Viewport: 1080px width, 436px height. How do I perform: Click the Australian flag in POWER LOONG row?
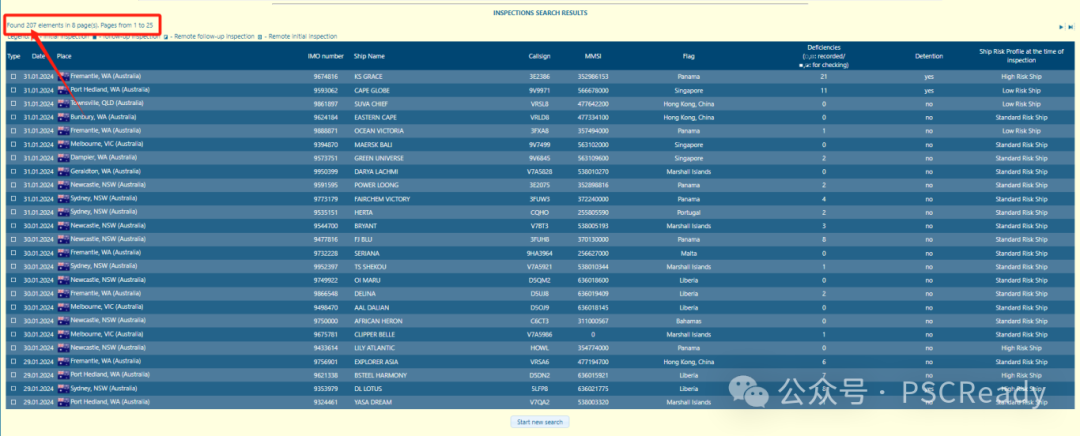click(x=63, y=185)
